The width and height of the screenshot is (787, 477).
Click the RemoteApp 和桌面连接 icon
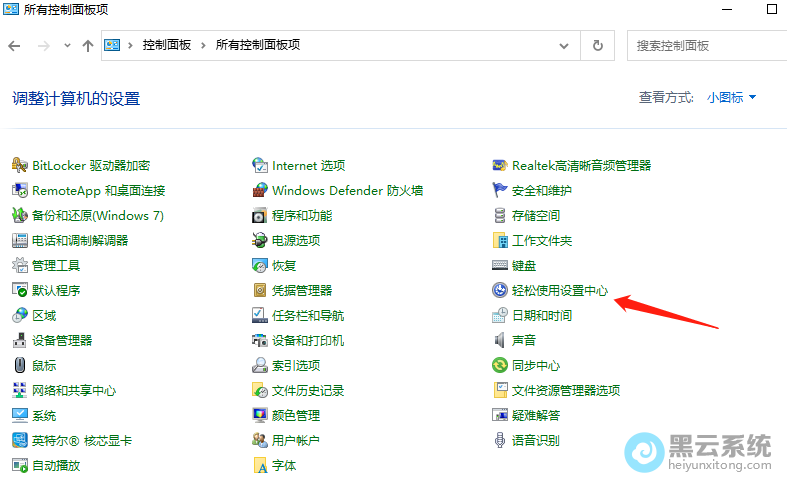(20, 190)
